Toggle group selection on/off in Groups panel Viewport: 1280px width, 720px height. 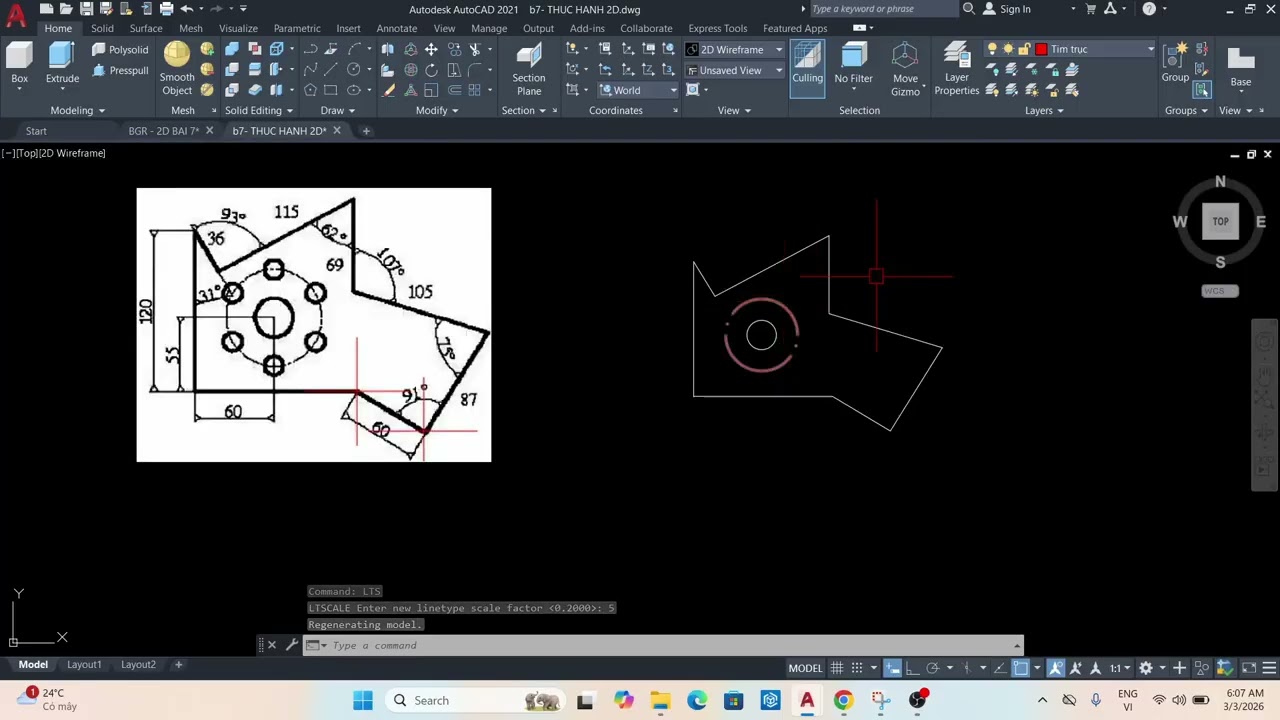pyautogui.click(x=1202, y=90)
